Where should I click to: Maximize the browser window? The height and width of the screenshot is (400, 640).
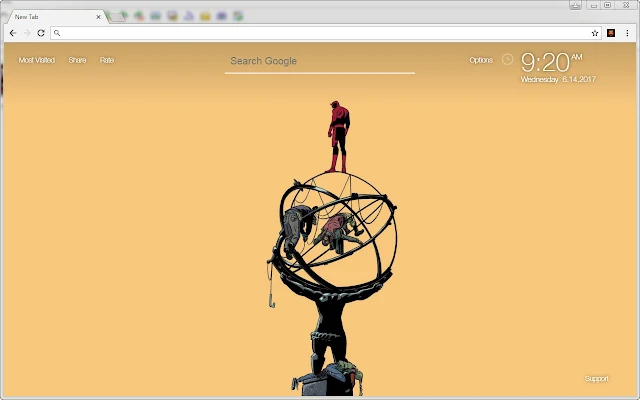(607, 5)
